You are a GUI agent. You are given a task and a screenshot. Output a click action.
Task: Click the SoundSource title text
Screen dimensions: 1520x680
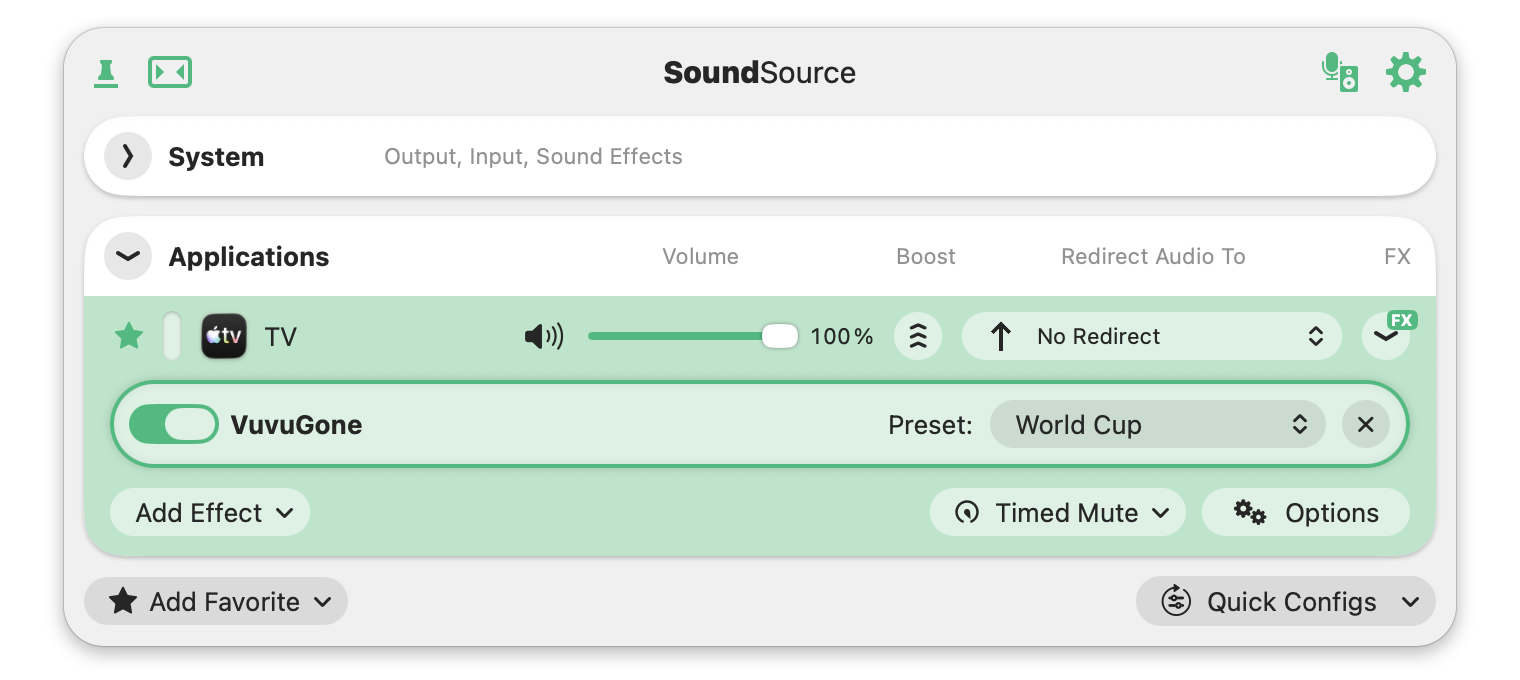760,73
